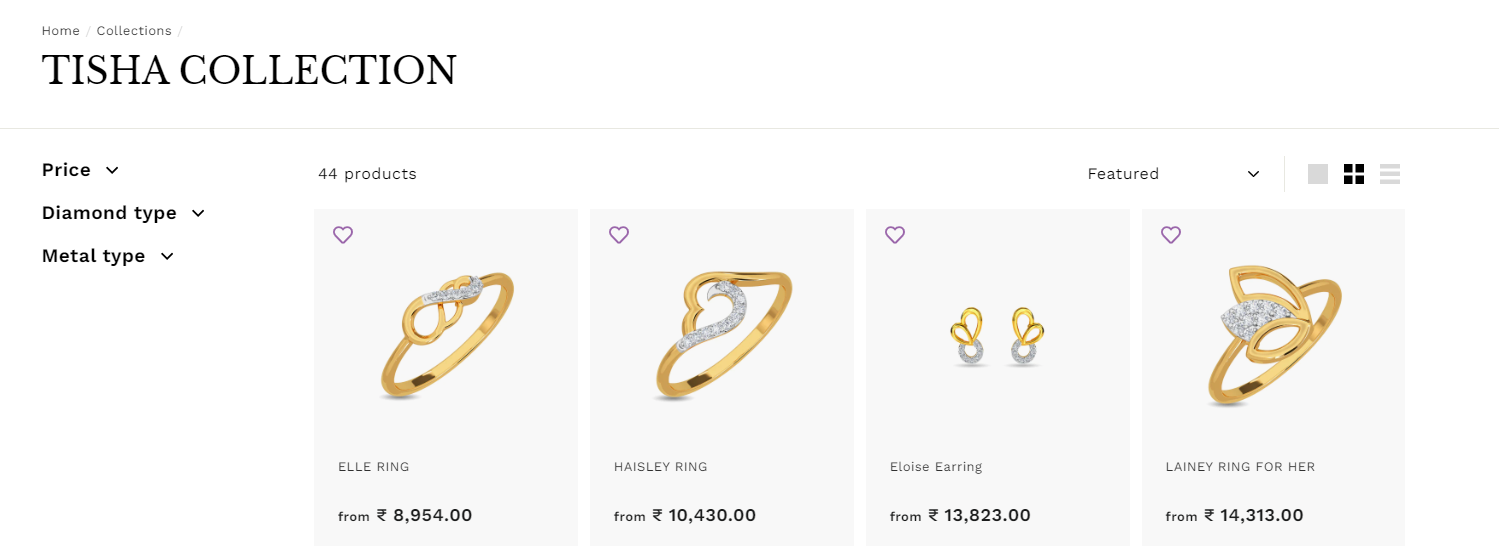Screen dimensions: 1499x554
Task: Select the small four-square grid view
Action: point(1354,174)
